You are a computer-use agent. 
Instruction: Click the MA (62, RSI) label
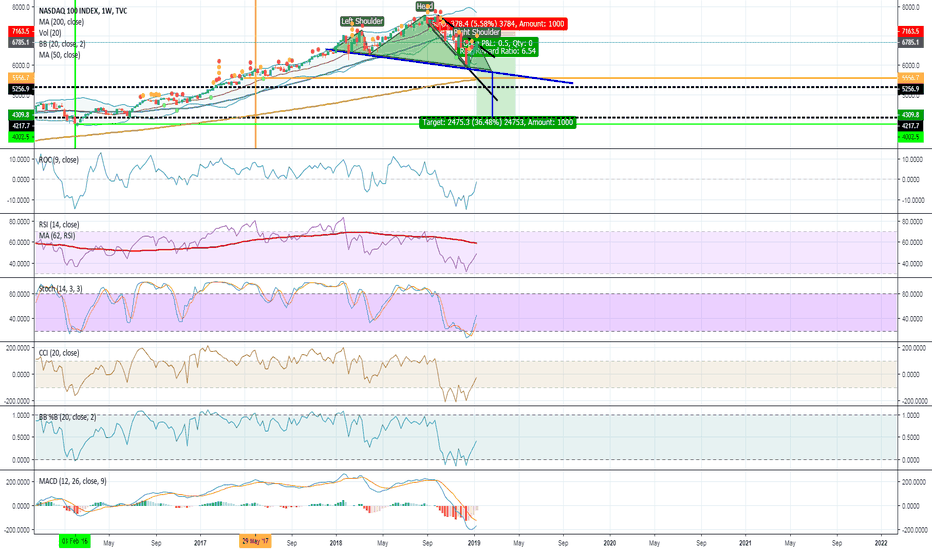coord(57,235)
